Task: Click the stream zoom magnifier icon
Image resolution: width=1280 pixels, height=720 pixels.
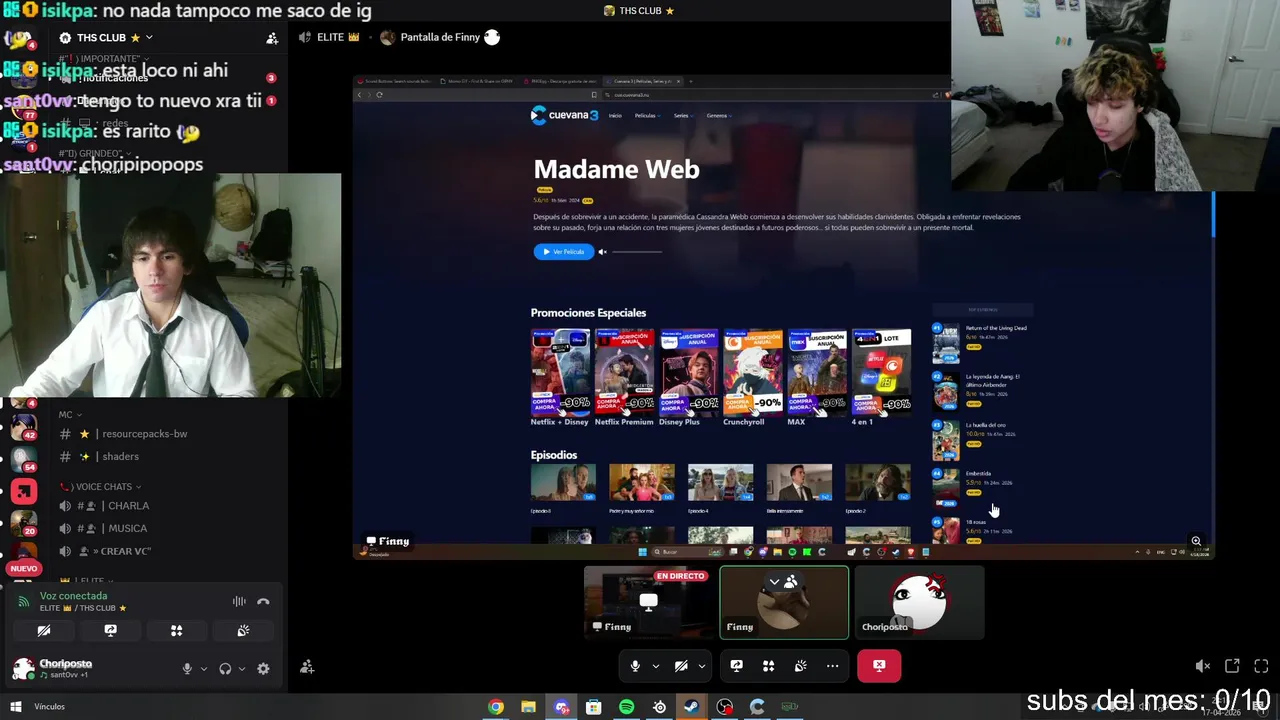Action: coord(1196,541)
